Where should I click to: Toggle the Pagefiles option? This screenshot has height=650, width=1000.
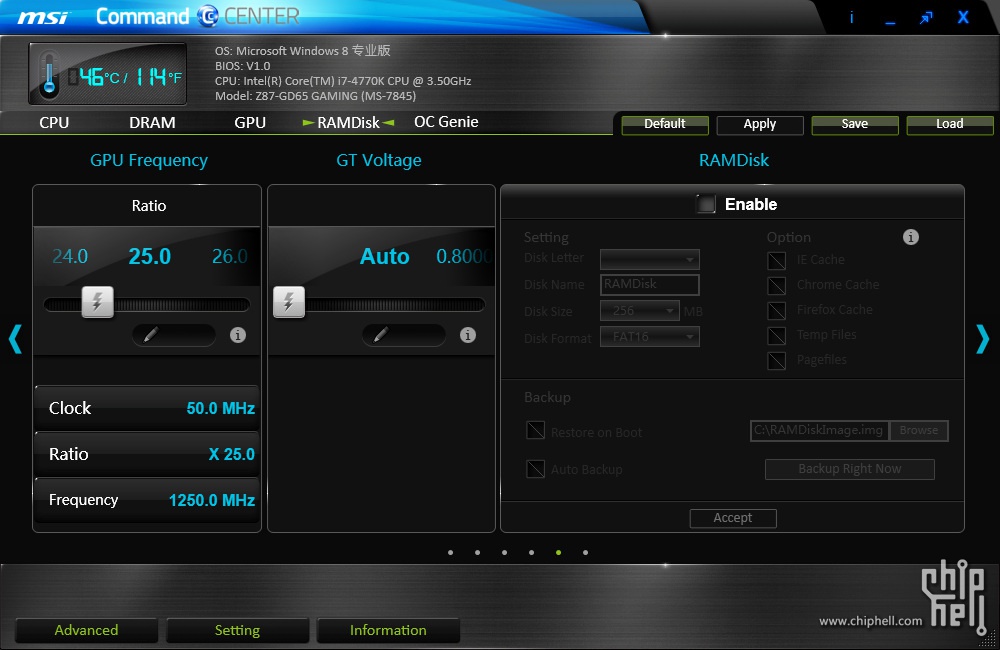click(777, 360)
